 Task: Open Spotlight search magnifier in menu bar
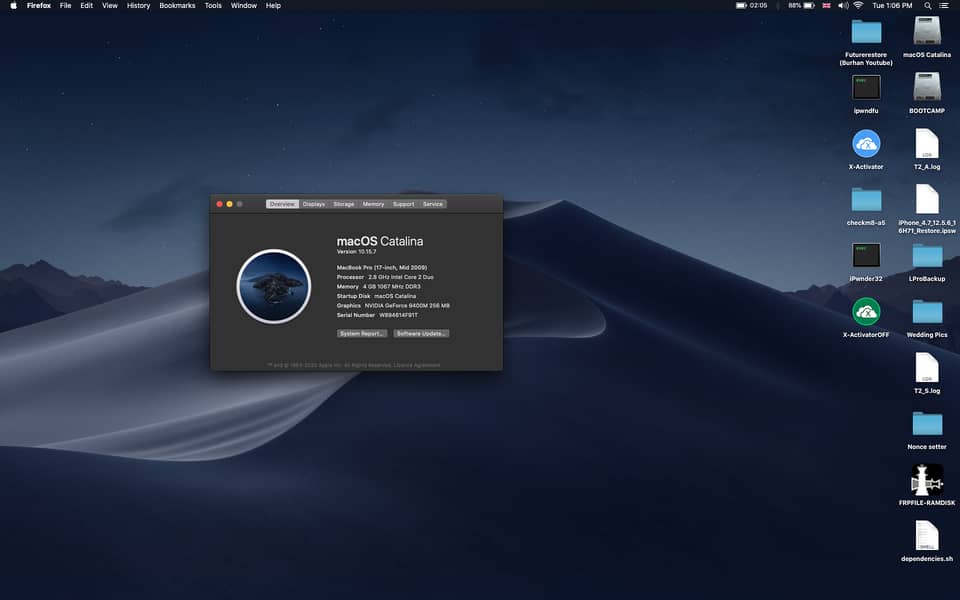929,6
